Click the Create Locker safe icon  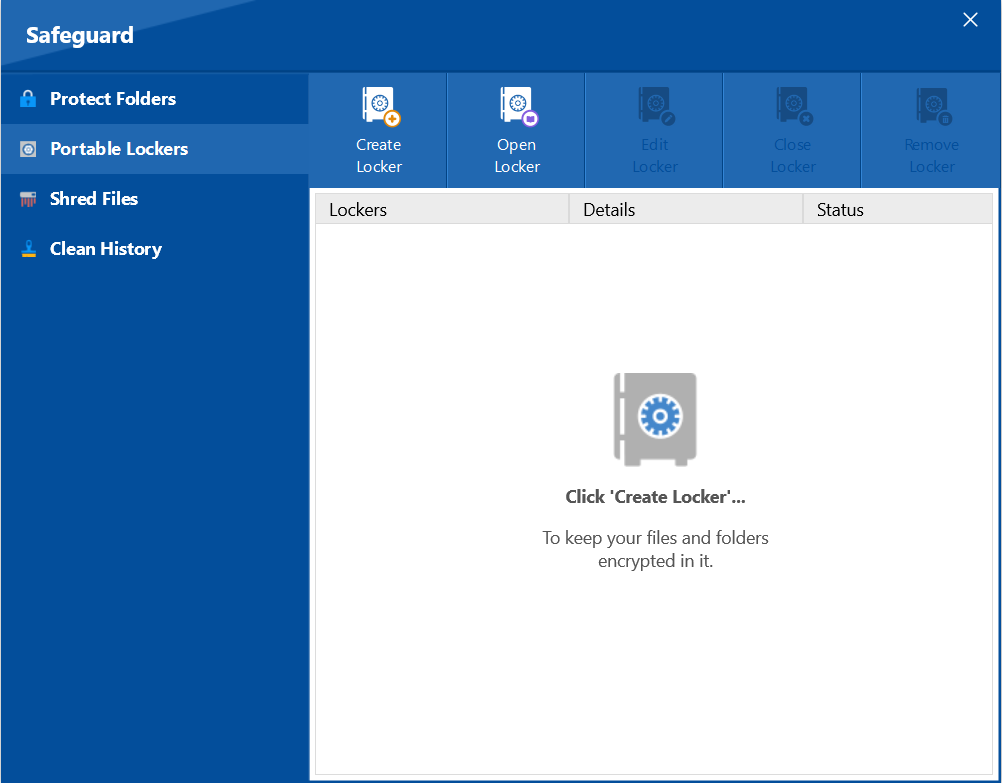click(x=381, y=106)
